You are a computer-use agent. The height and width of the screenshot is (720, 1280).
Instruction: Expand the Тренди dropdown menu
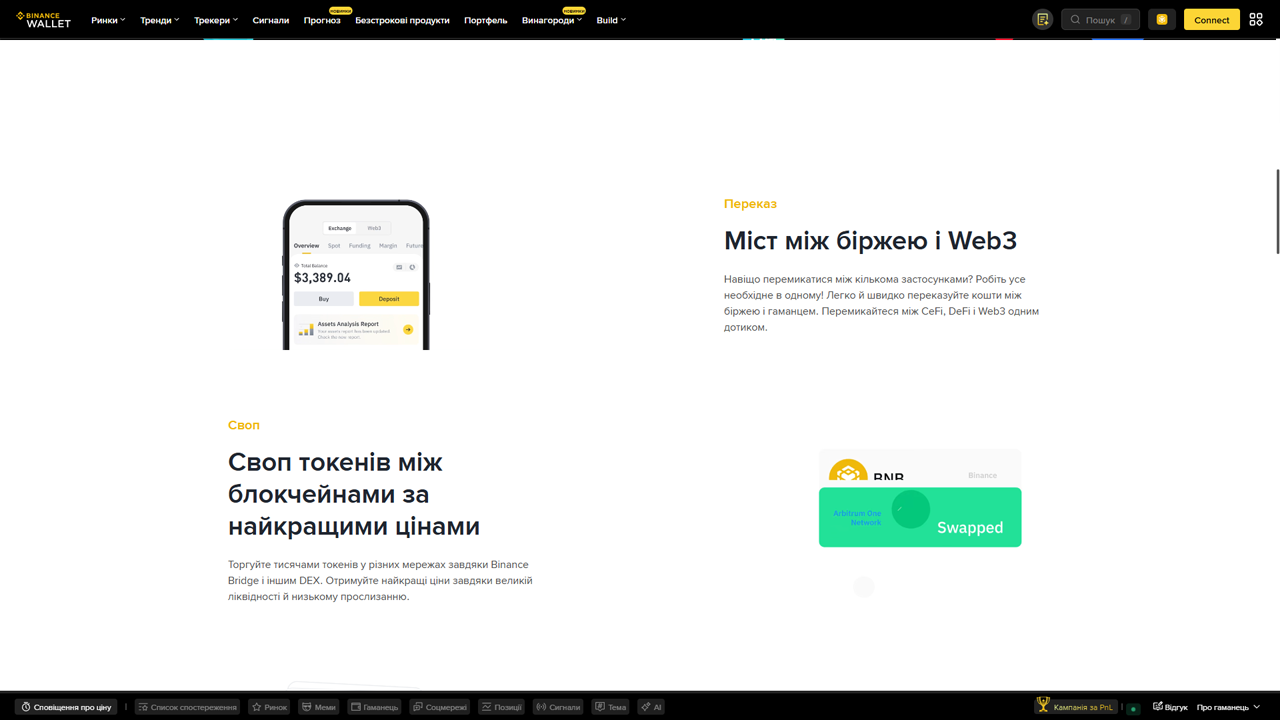point(160,20)
